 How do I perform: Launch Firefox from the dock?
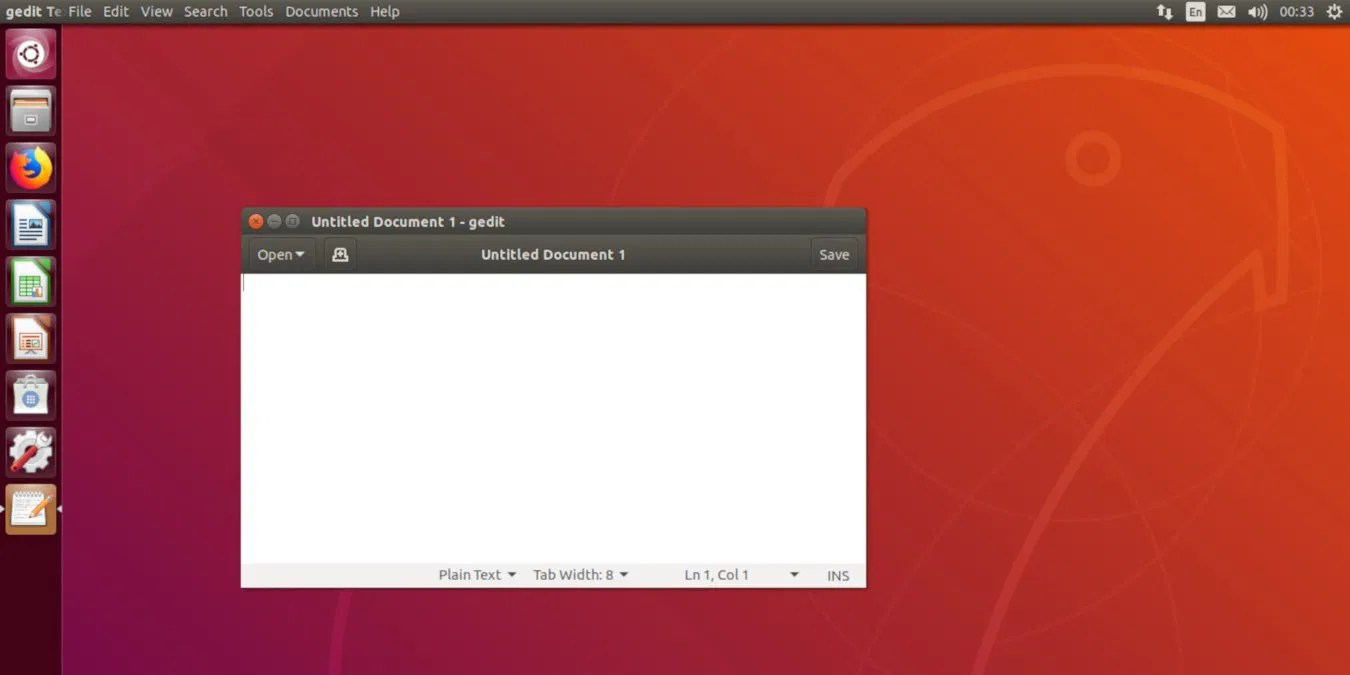(x=30, y=167)
